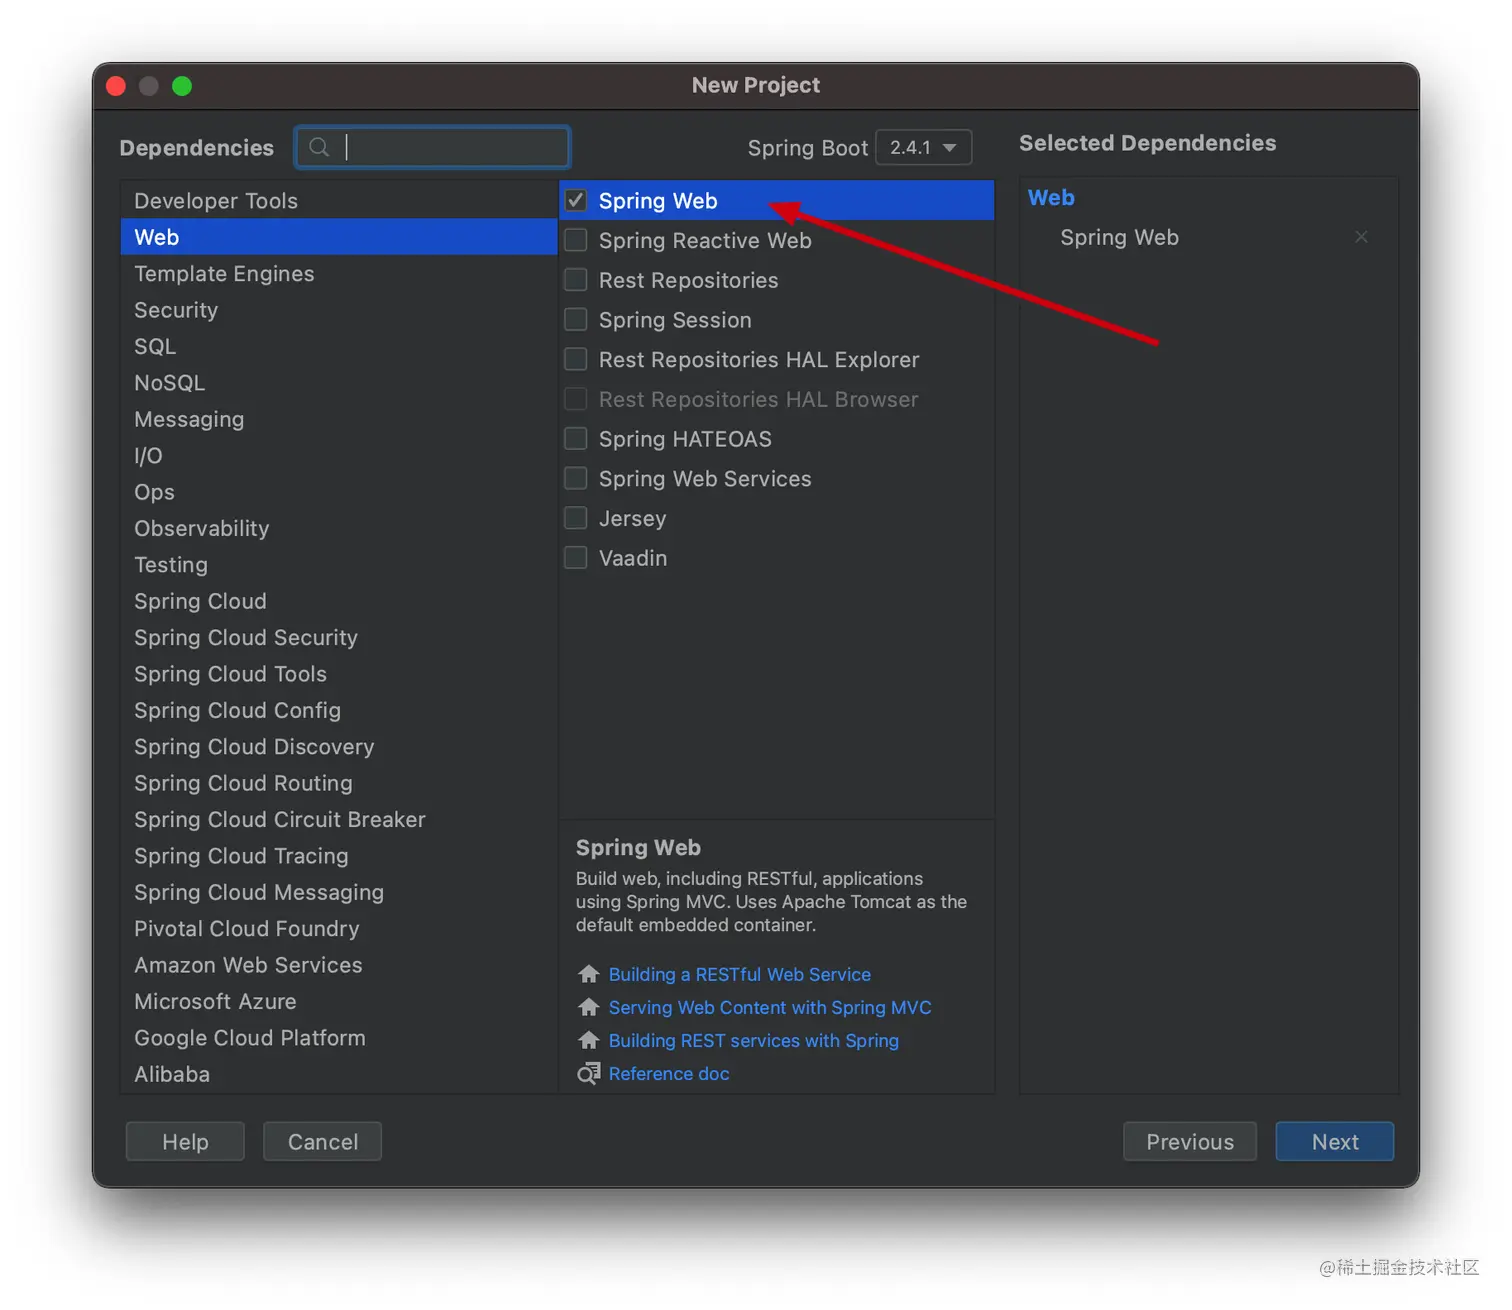This screenshot has width=1512, height=1310.
Task: Click the Reference doc icon
Action: (x=589, y=1073)
